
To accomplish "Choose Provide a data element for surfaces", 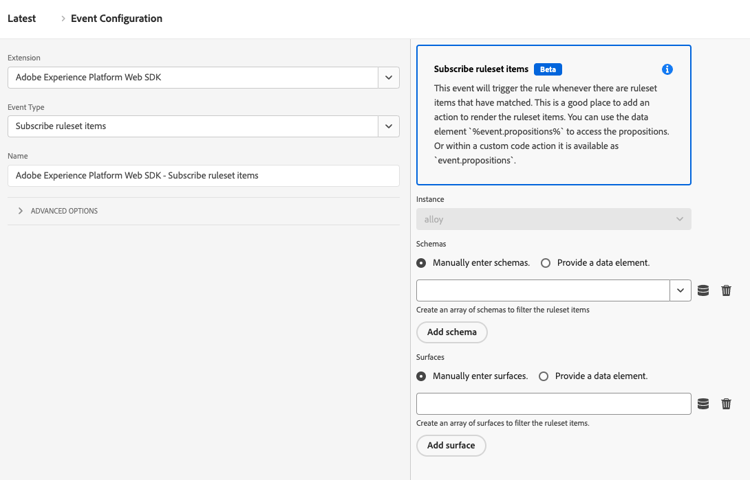I will (x=544, y=376).
